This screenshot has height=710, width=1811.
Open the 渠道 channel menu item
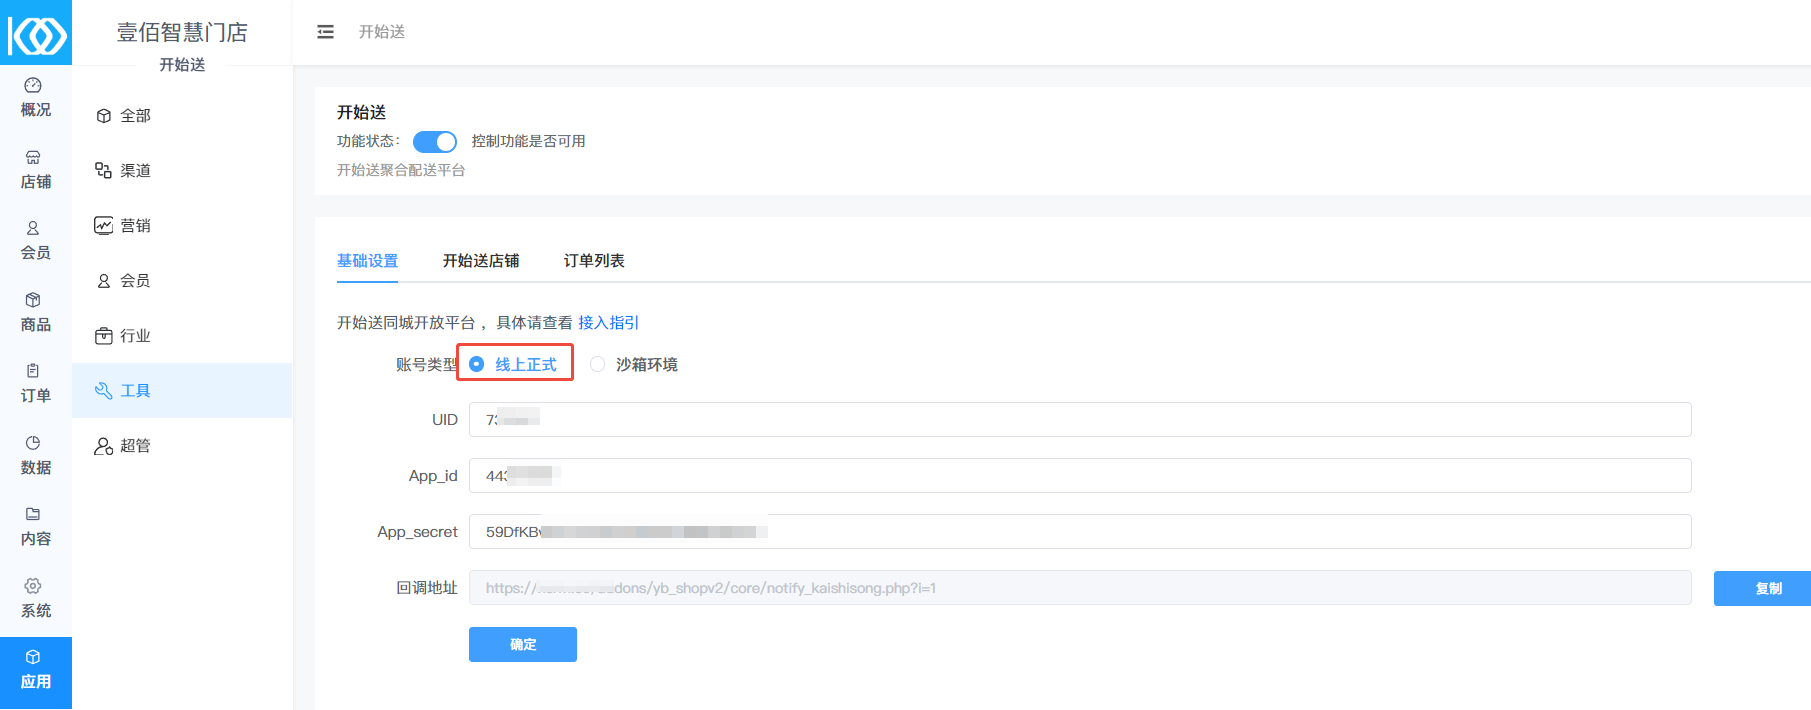point(135,171)
